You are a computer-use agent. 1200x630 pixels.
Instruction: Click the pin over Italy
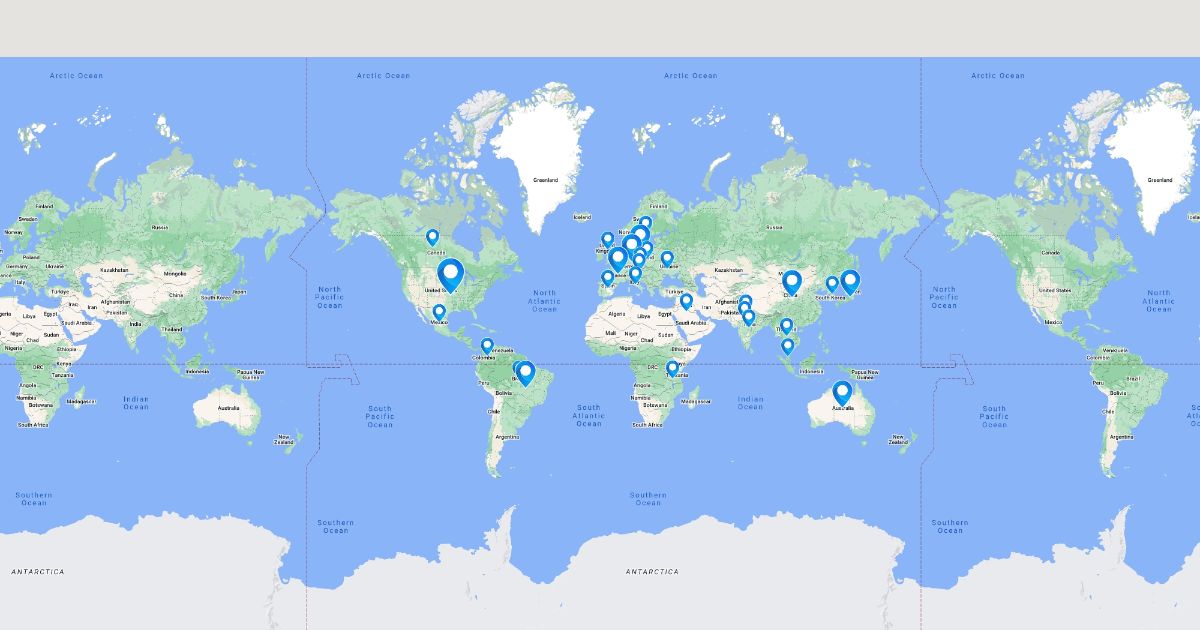(635, 273)
